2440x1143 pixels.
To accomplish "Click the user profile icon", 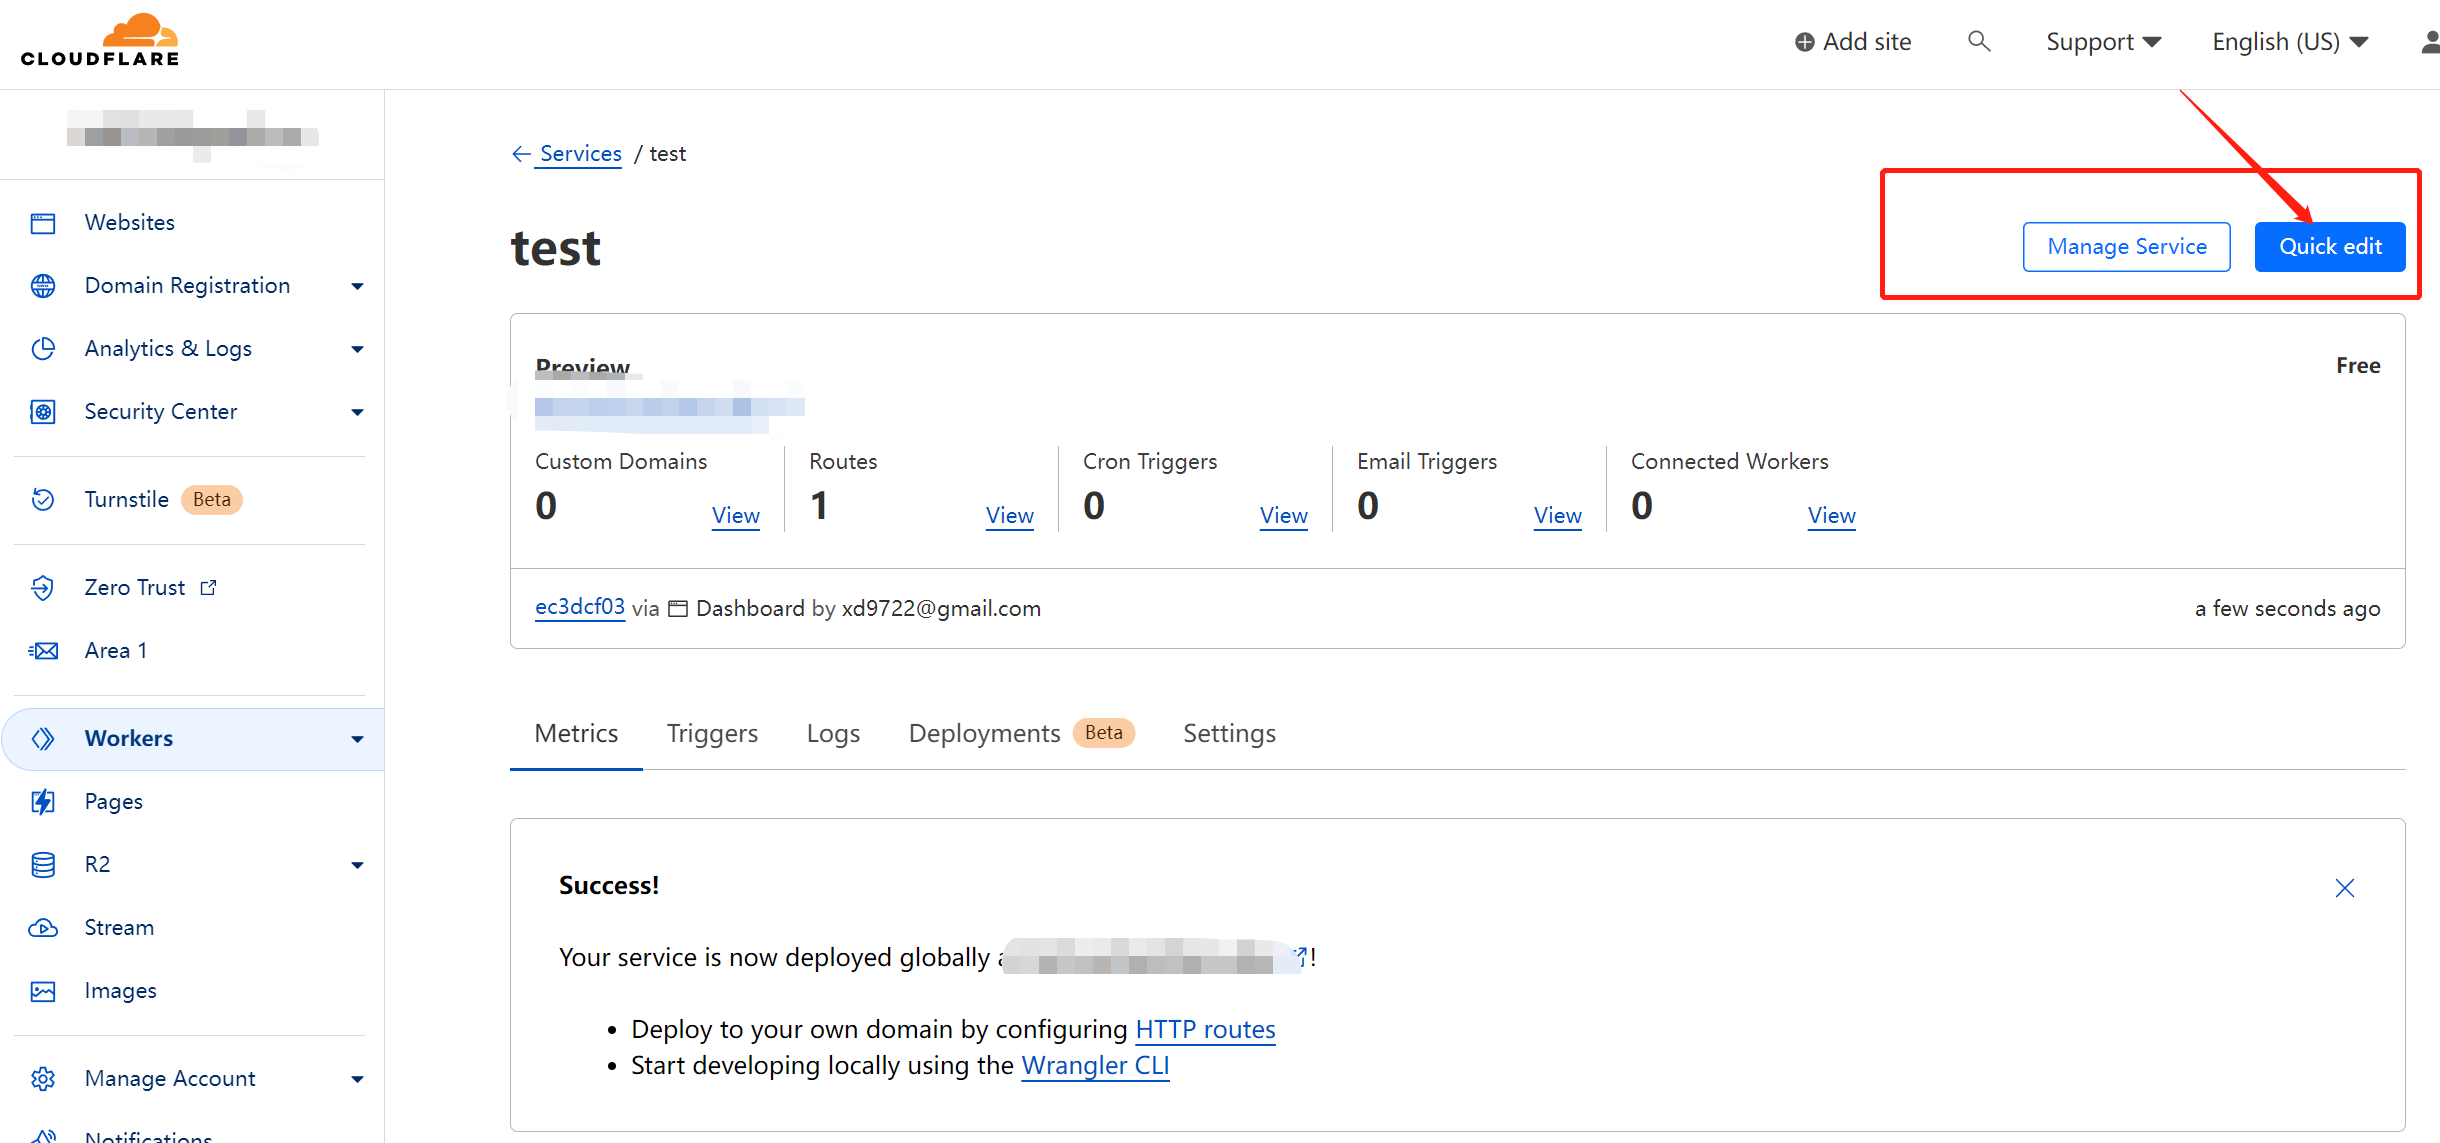I will [x=2430, y=42].
